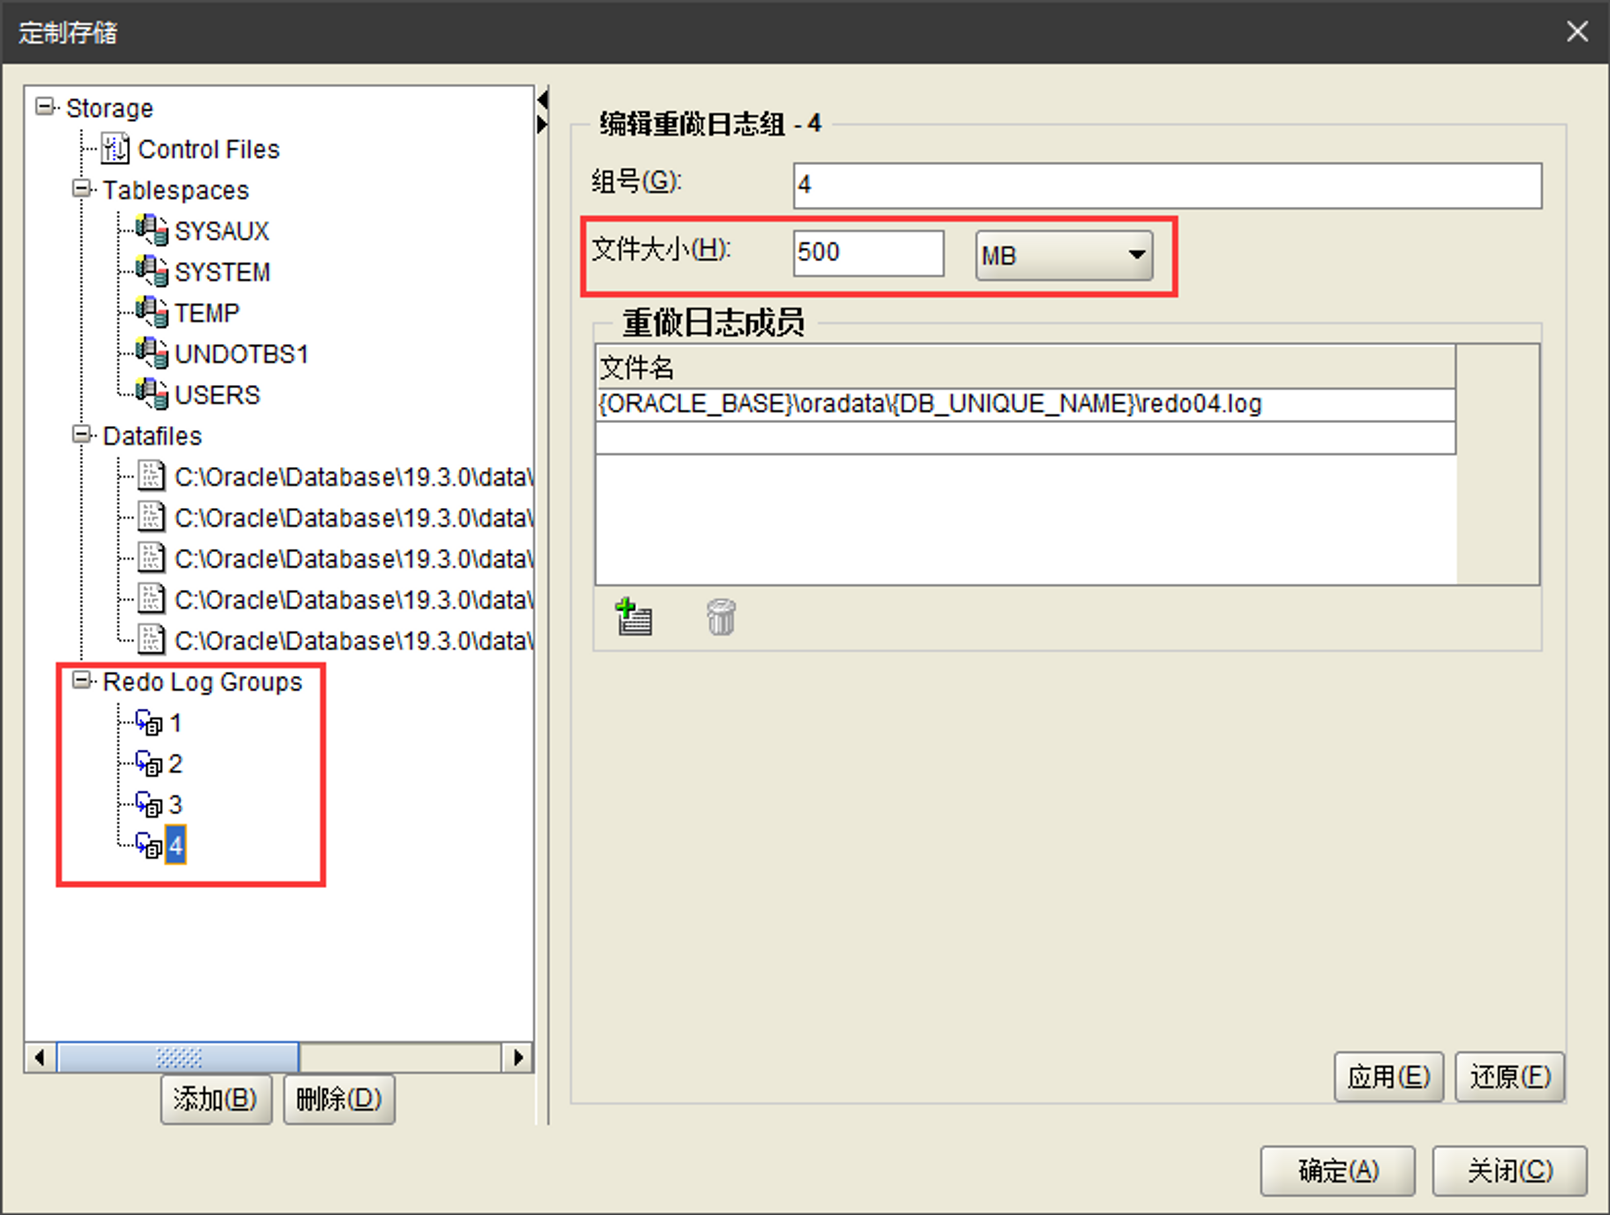The height and width of the screenshot is (1215, 1610).
Task: Select the USERS tablespace icon
Action: pos(152,395)
